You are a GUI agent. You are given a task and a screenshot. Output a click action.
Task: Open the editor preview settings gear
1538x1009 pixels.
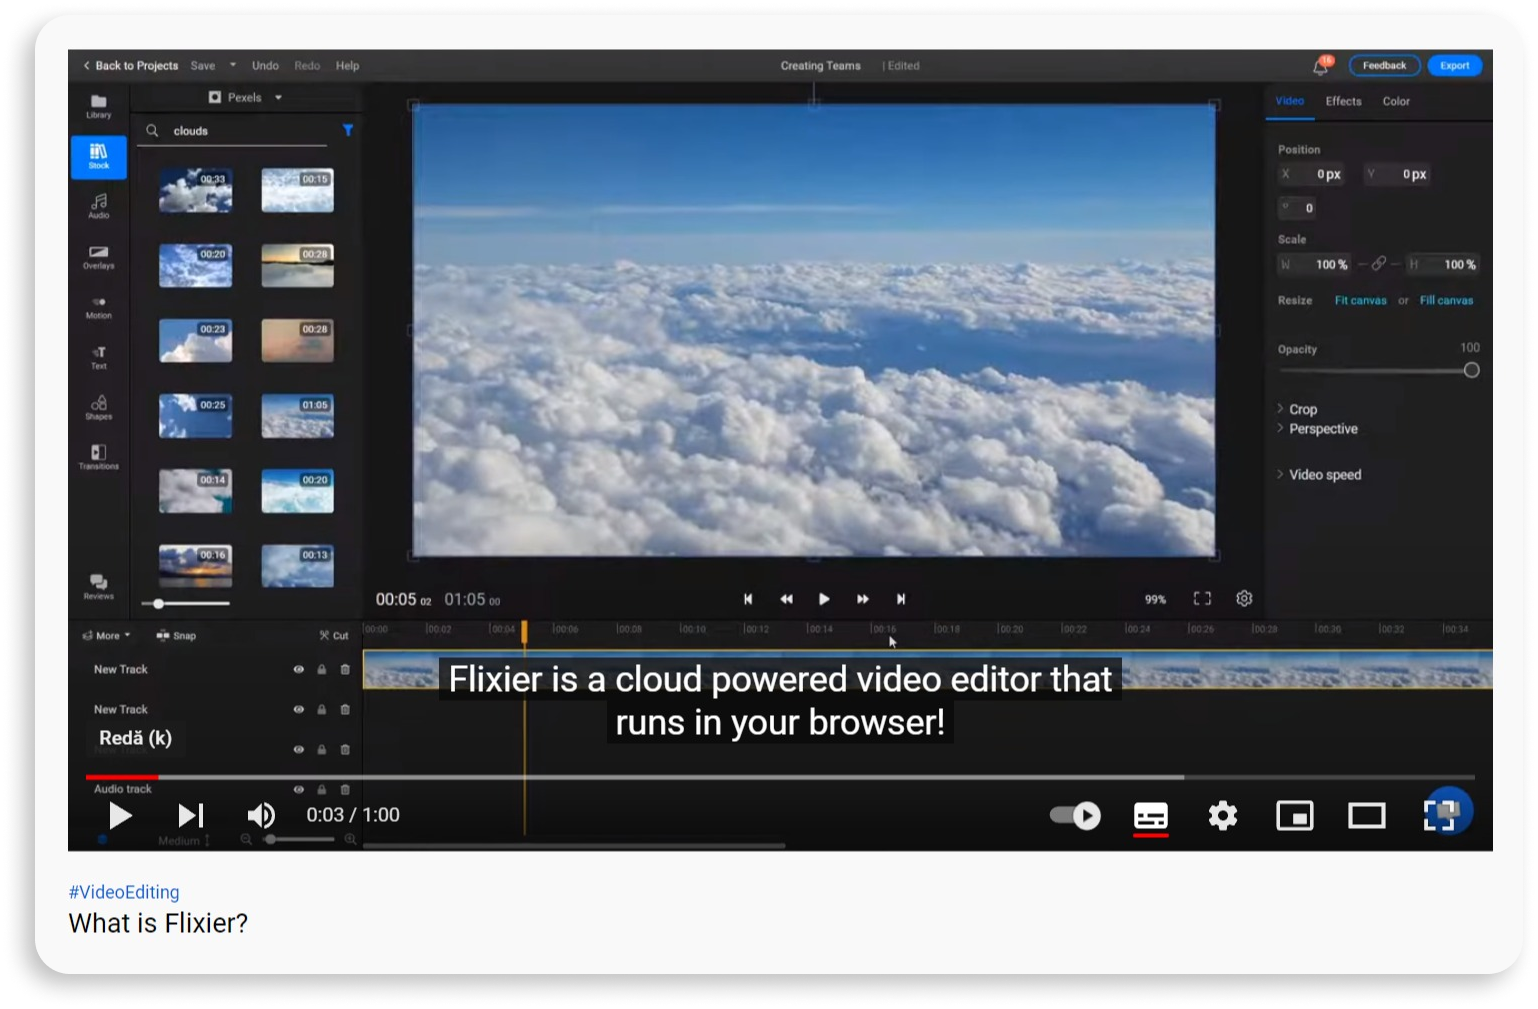1244,598
